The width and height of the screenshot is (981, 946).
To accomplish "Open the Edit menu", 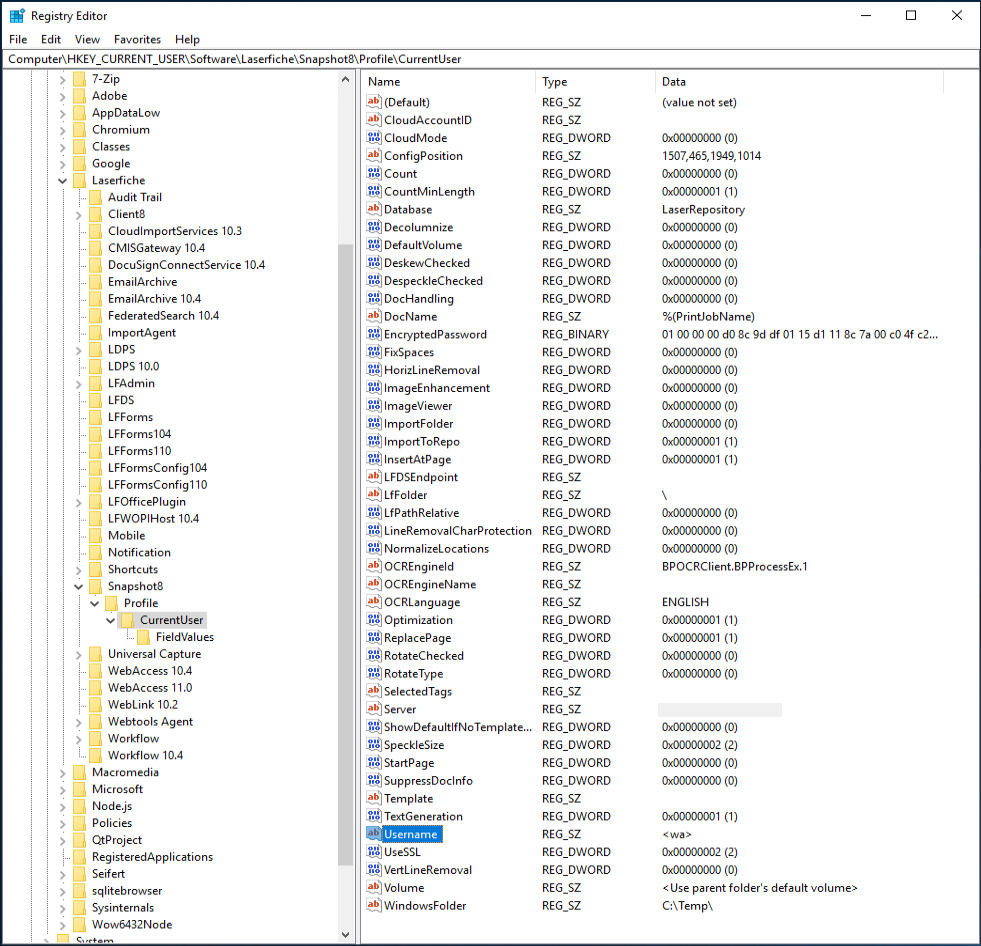I will tap(51, 39).
